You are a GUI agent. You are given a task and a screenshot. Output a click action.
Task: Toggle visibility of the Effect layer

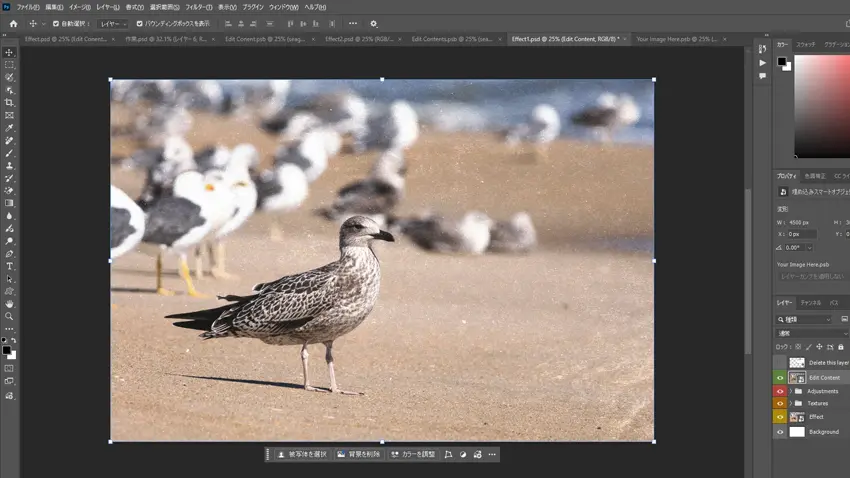pyautogui.click(x=780, y=417)
